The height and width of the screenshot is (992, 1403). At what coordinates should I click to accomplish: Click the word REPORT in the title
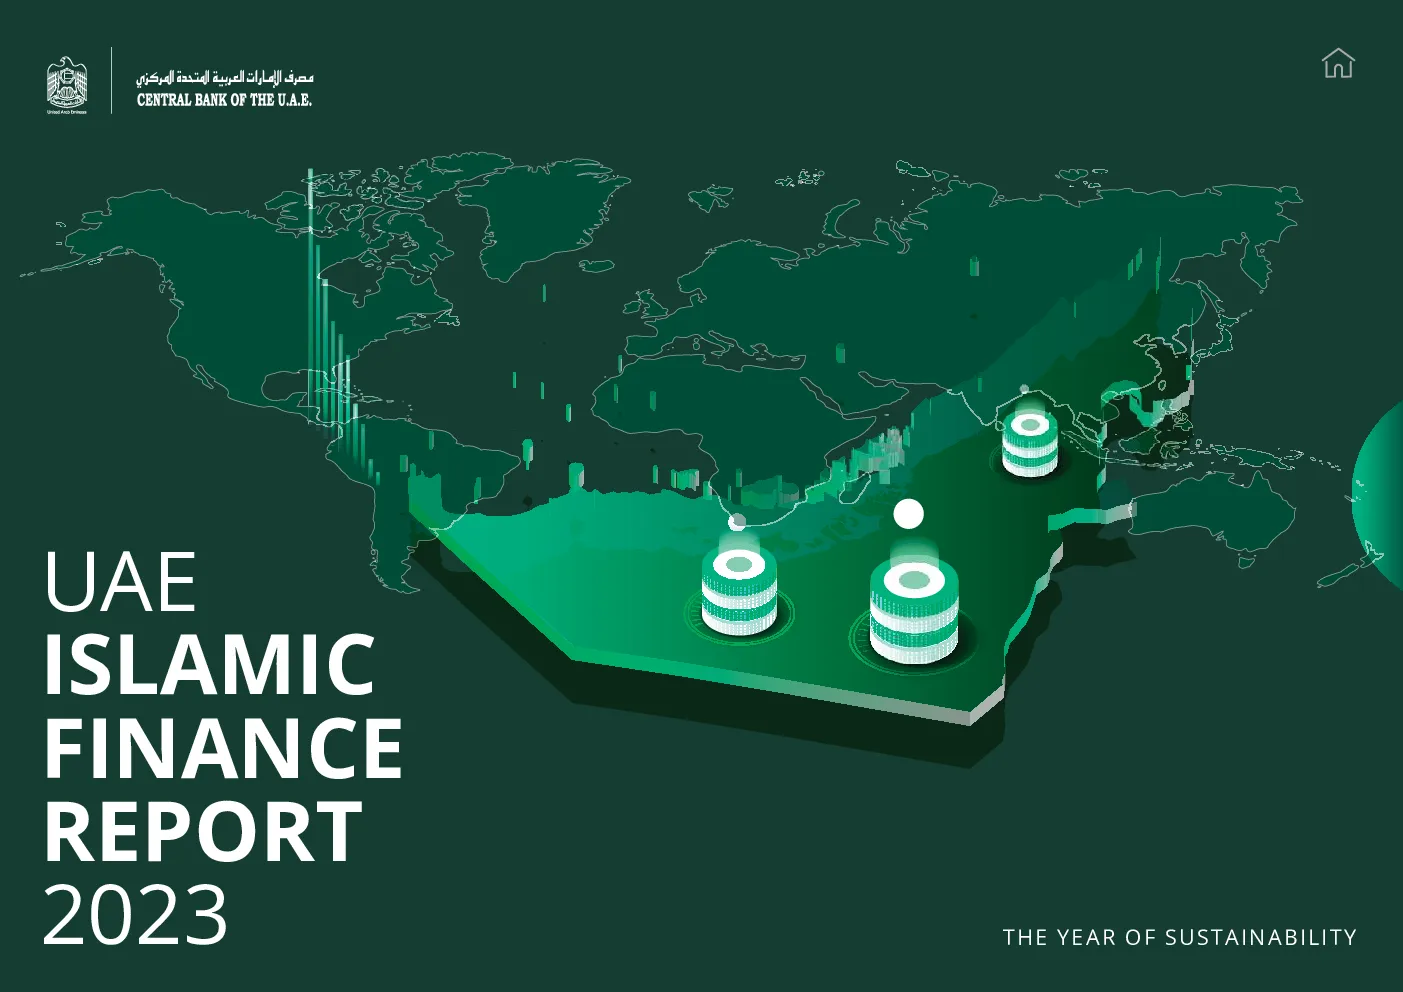click(203, 831)
